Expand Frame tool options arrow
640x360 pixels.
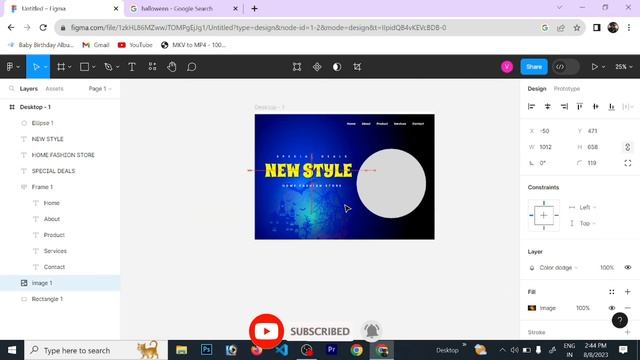click(x=70, y=67)
